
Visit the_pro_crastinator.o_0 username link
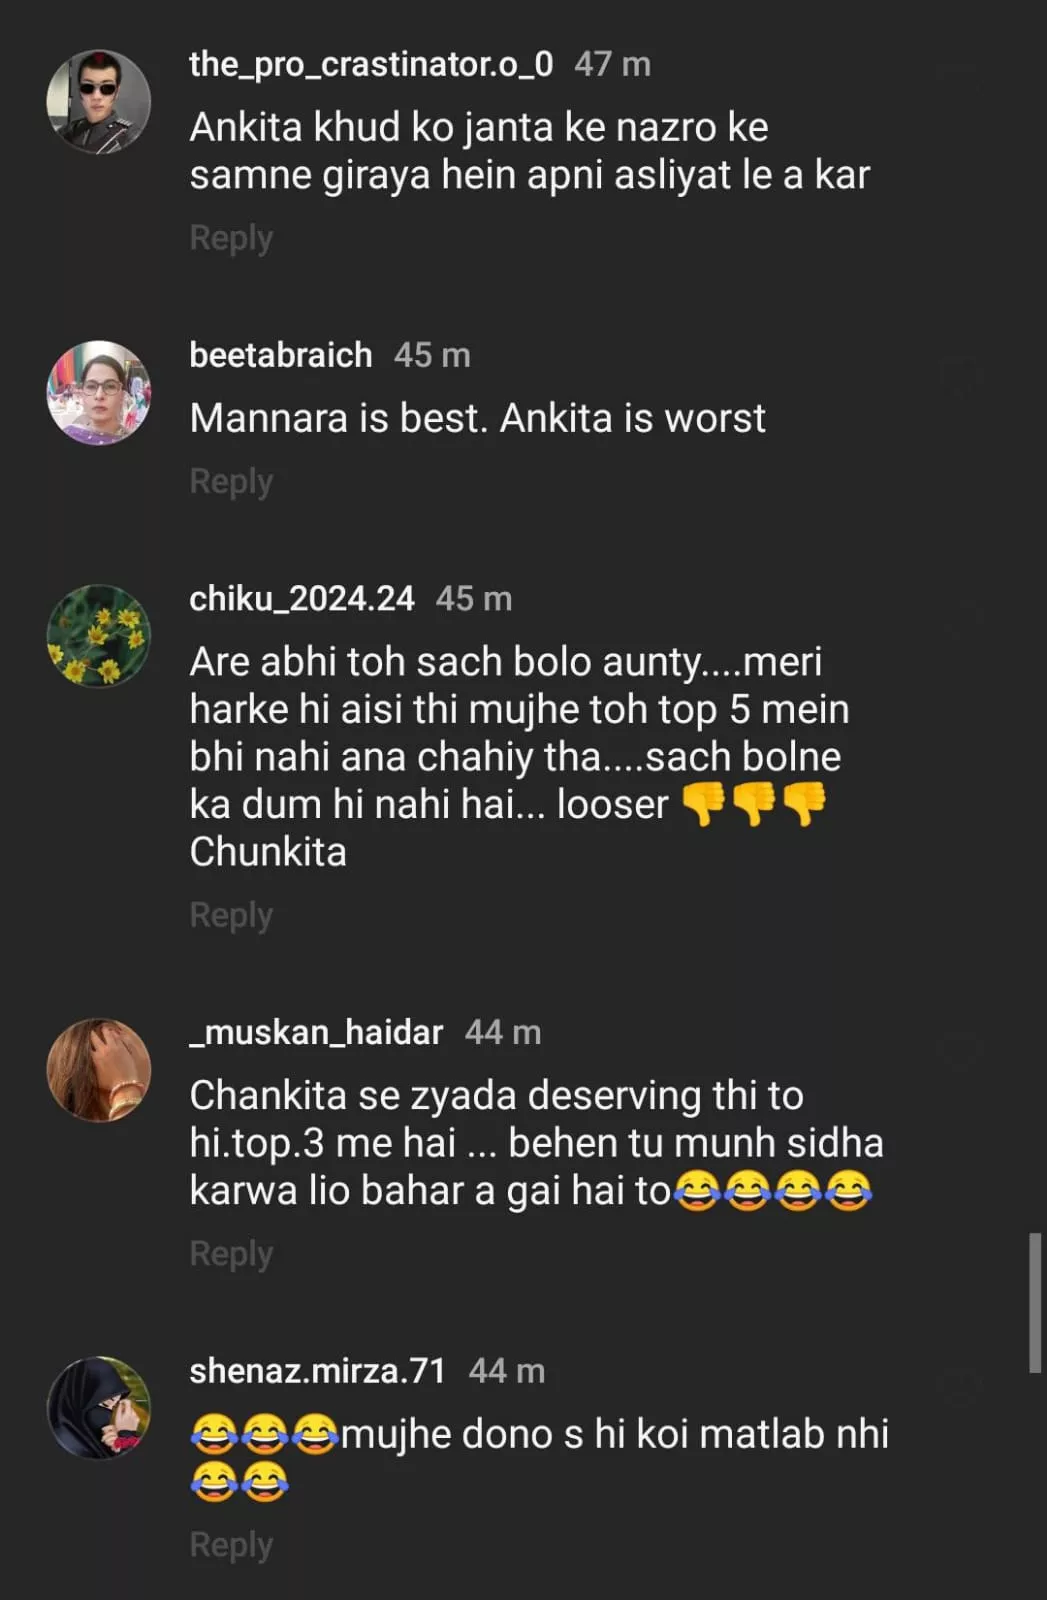point(370,64)
